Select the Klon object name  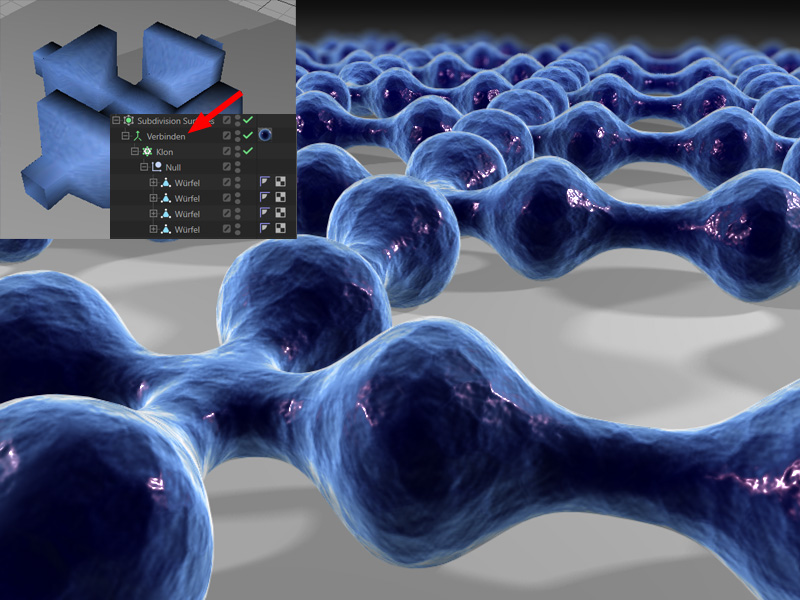click(164, 152)
